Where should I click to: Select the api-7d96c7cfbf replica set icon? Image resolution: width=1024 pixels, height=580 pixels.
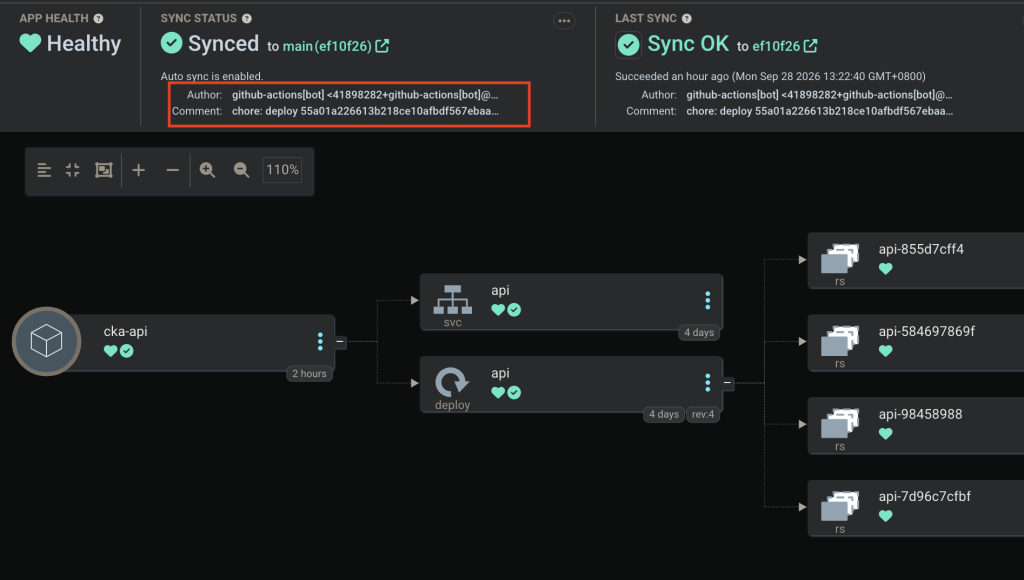click(x=840, y=506)
